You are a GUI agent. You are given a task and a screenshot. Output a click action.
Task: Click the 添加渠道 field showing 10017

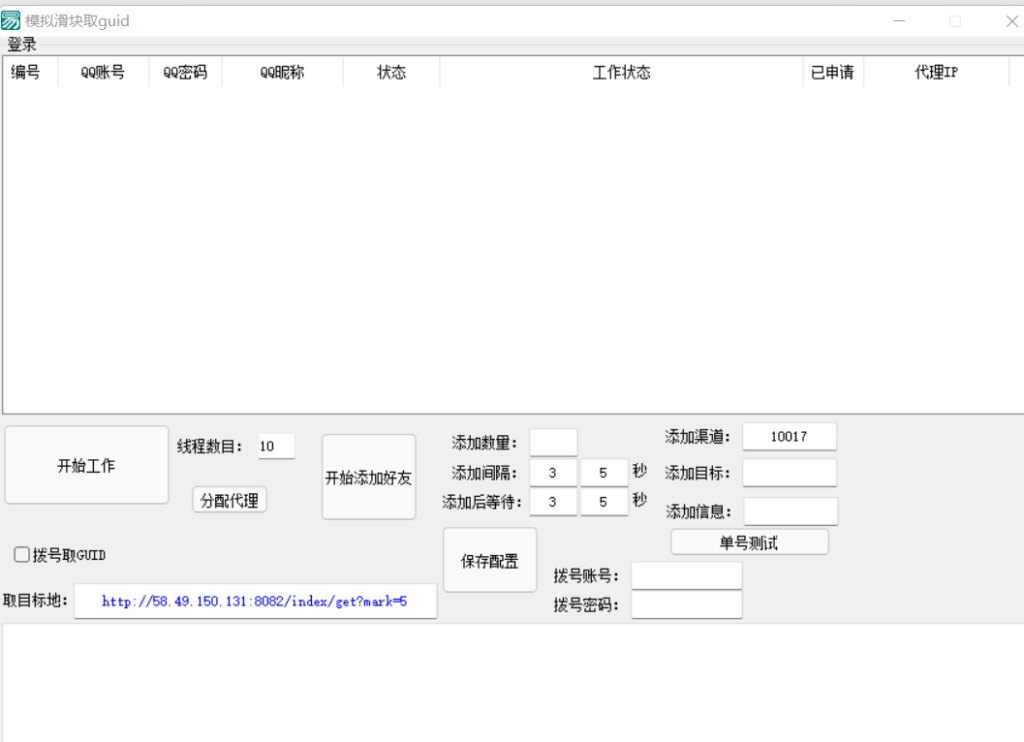click(x=789, y=437)
